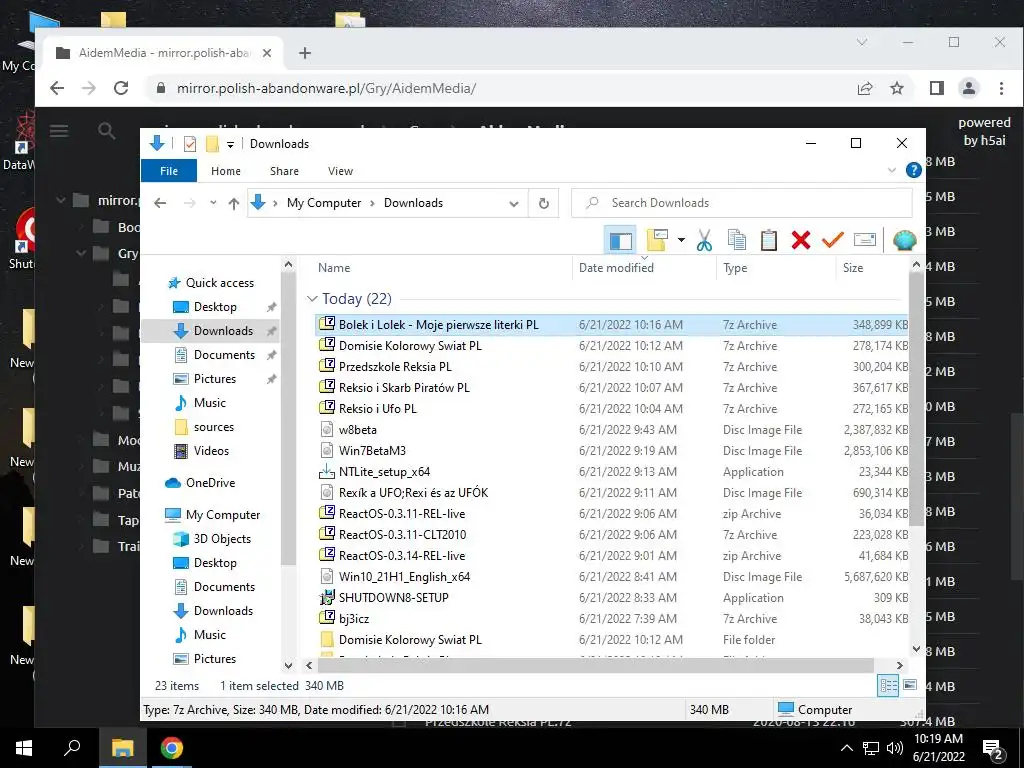Open the address bar history dropdown
This screenshot has width=1024, height=768.
[x=514, y=203]
